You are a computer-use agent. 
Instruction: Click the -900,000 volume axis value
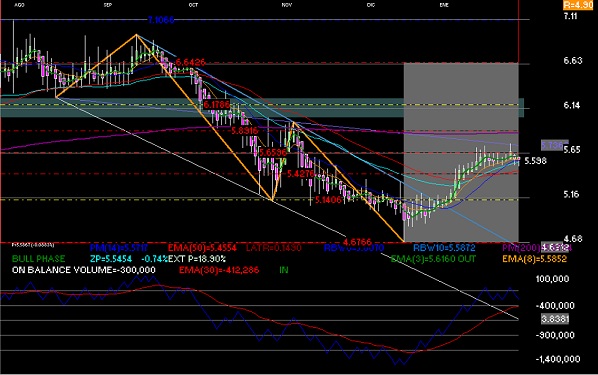point(555,335)
